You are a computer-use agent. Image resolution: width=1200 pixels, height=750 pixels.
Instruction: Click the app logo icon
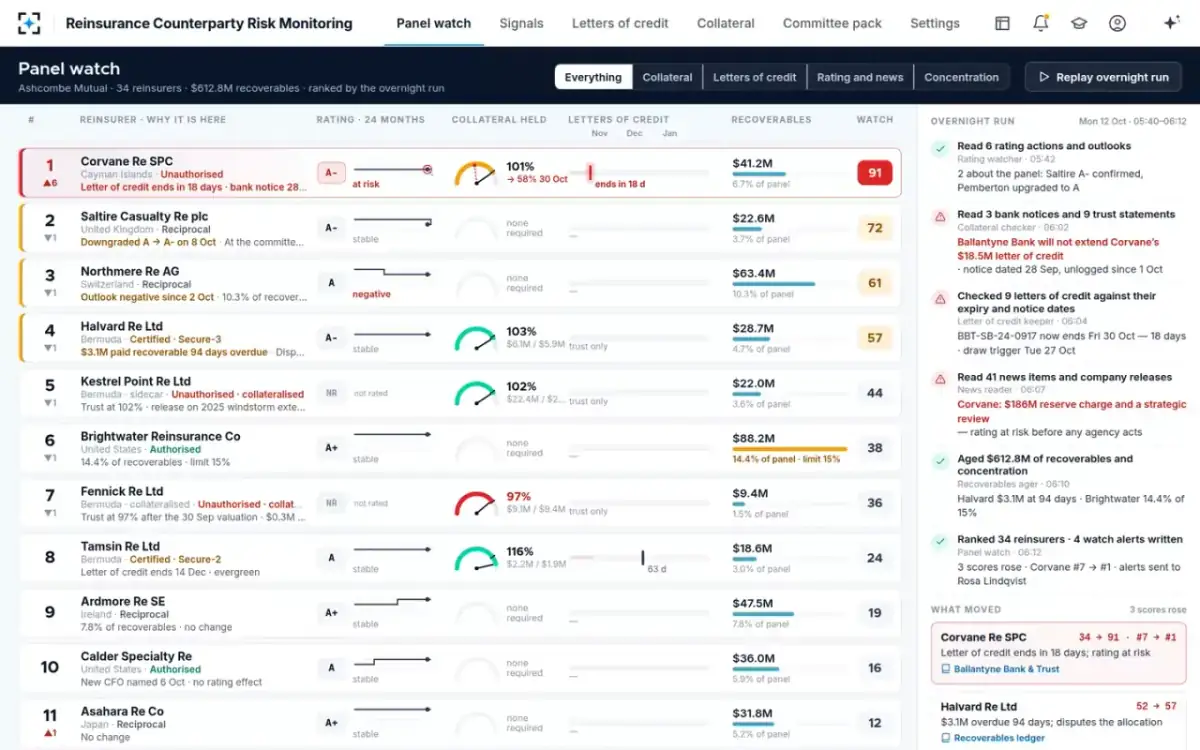click(x=30, y=23)
